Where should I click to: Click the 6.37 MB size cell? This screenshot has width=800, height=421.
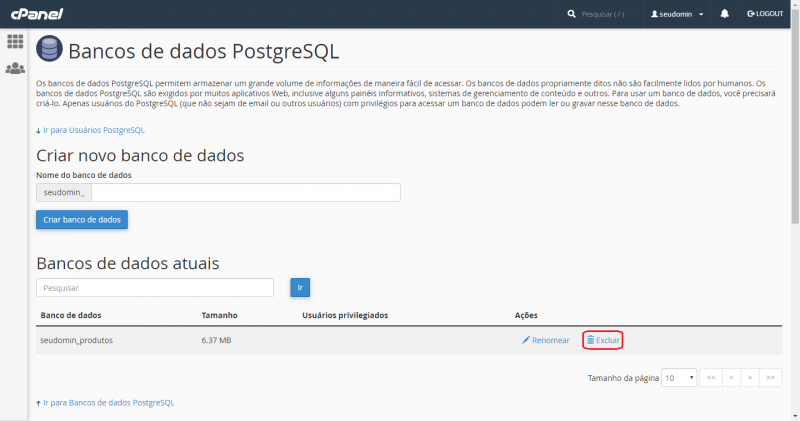(x=216, y=340)
